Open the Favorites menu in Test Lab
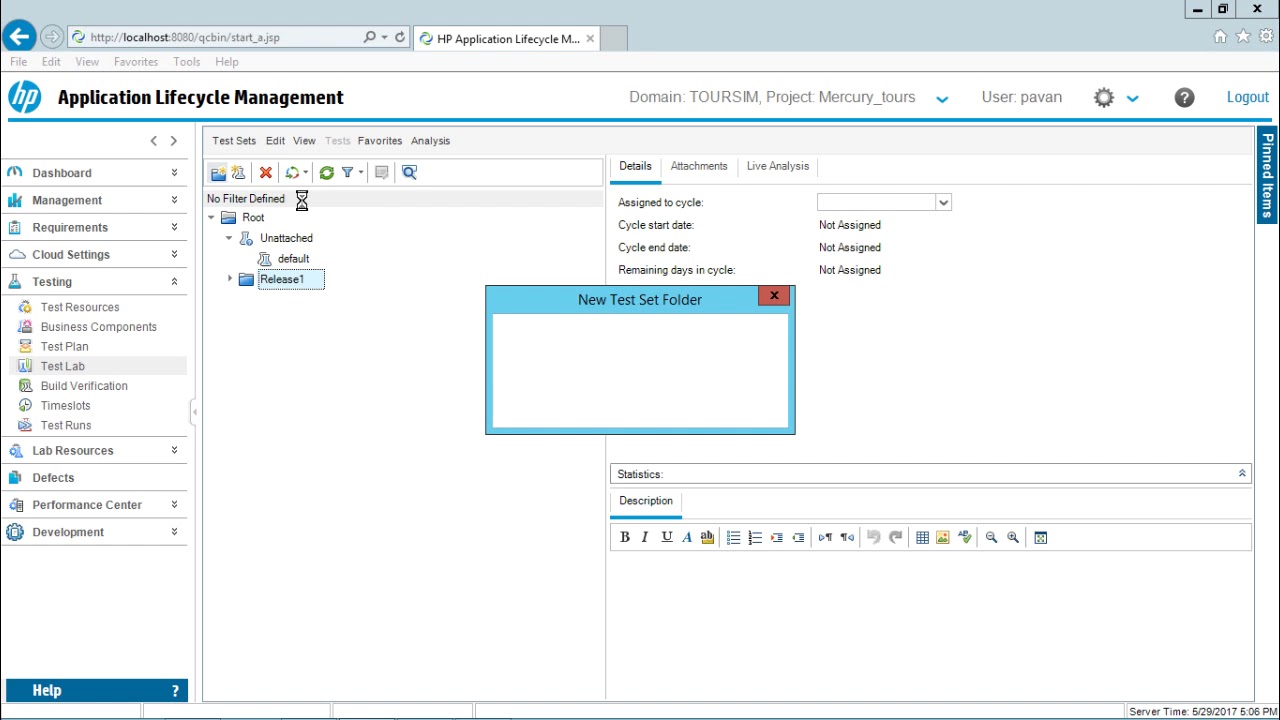The image size is (1280, 720). coord(380,141)
